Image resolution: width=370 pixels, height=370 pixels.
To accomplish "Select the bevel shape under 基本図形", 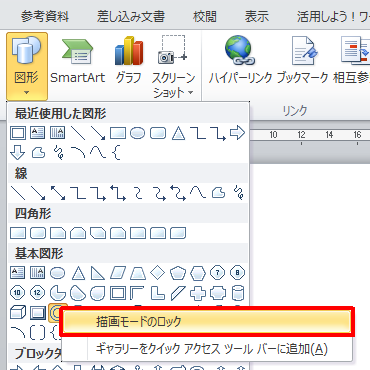I will click(x=38, y=313).
